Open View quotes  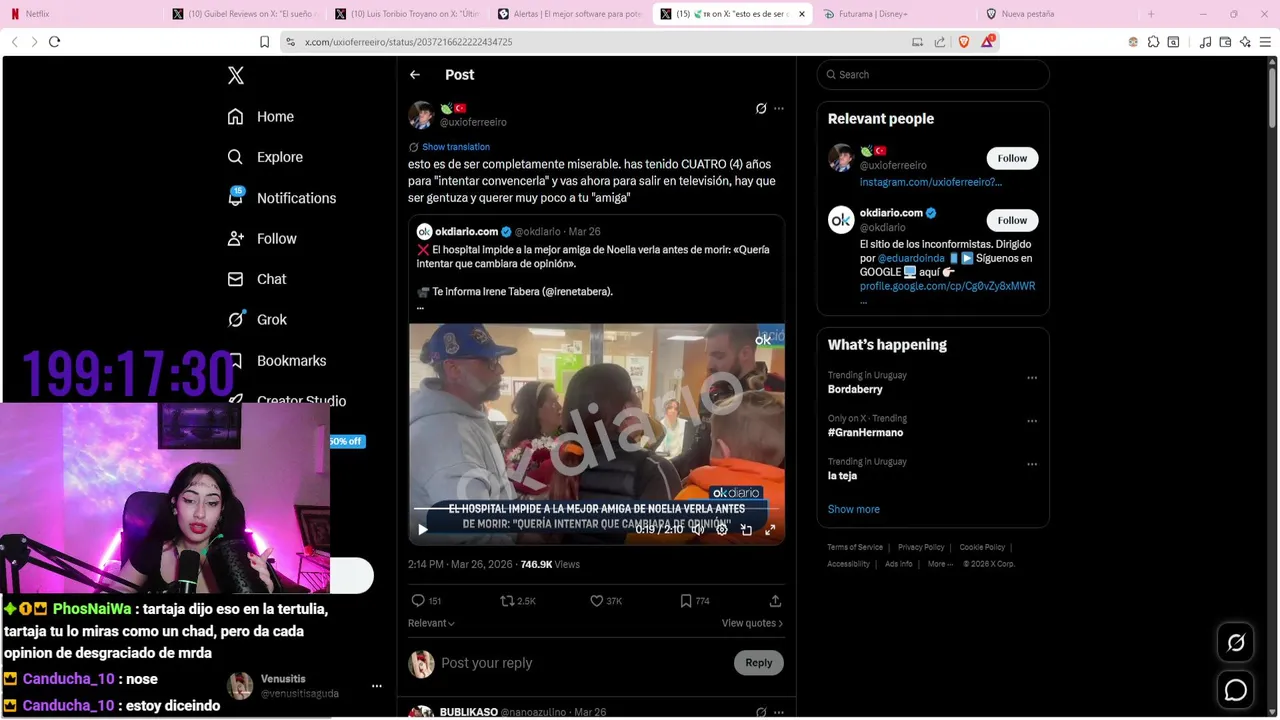752,623
